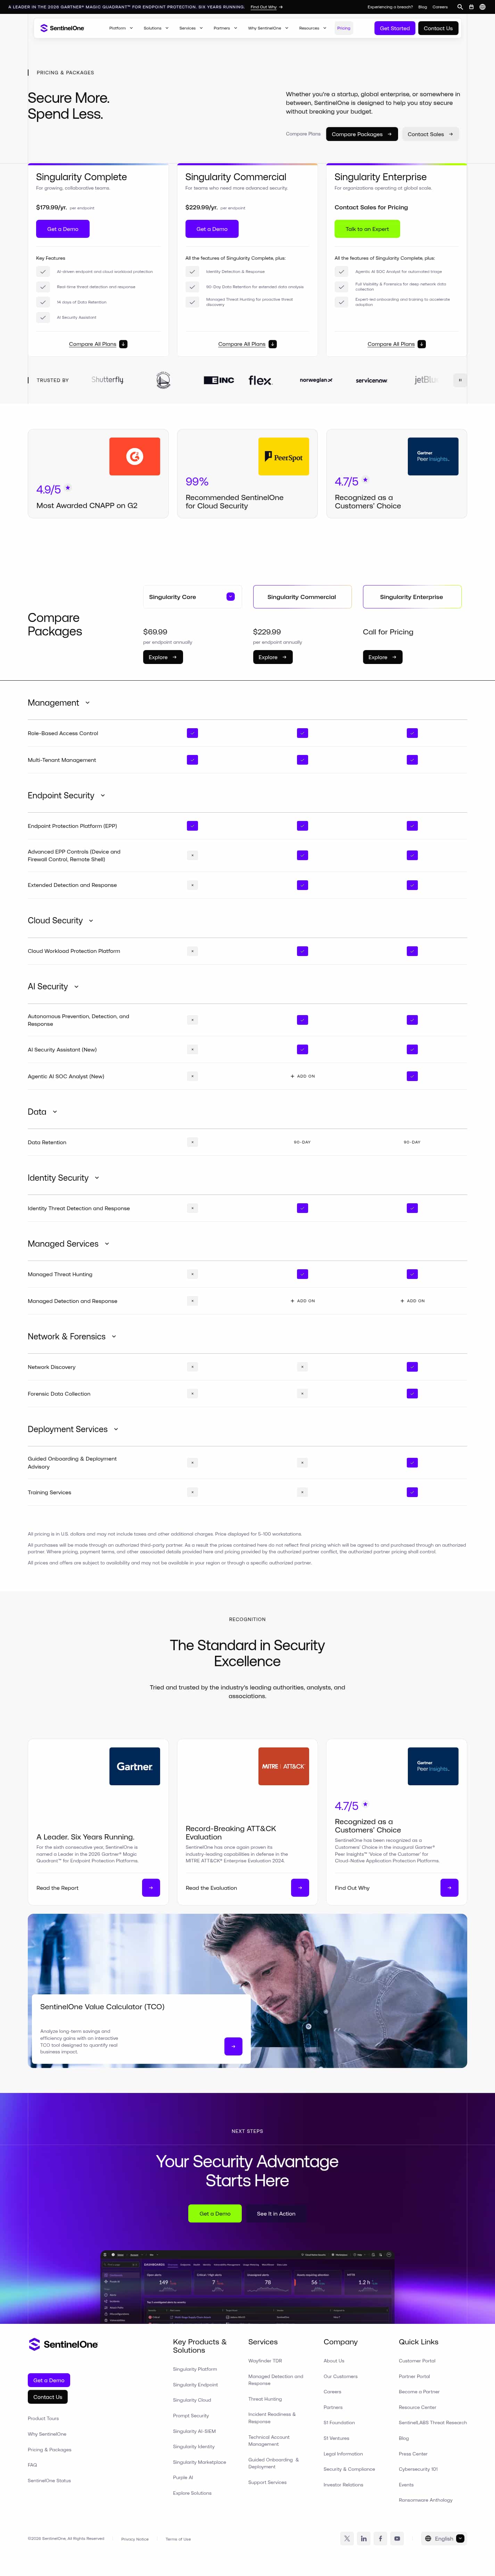Open the Facebook footer icon
The height and width of the screenshot is (2576, 495).
point(380,2538)
